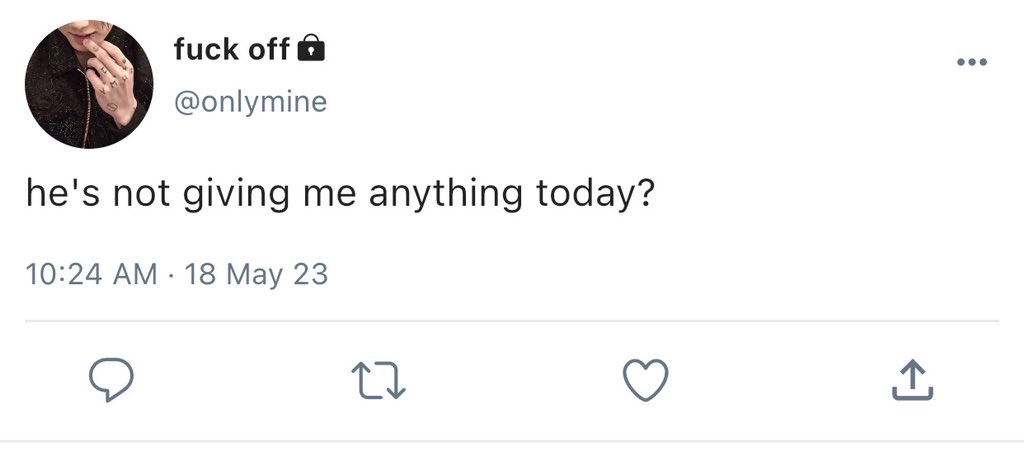Click the @onlymine handle
Viewport: 1024px width, 456px height.
(x=250, y=102)
